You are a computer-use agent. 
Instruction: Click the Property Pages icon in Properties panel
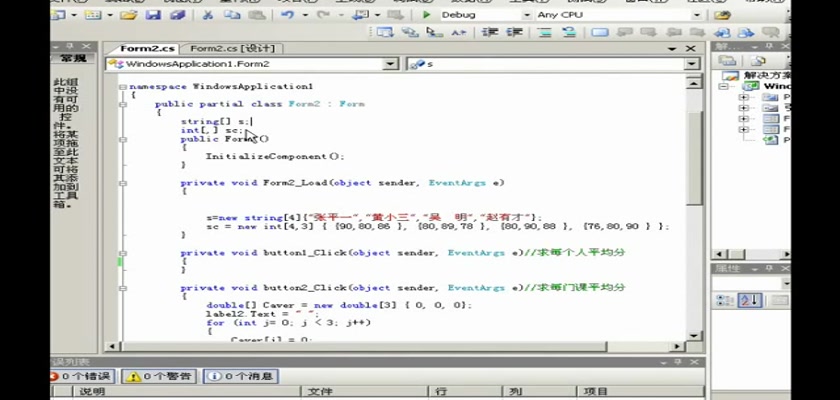(x=780, y=300)
